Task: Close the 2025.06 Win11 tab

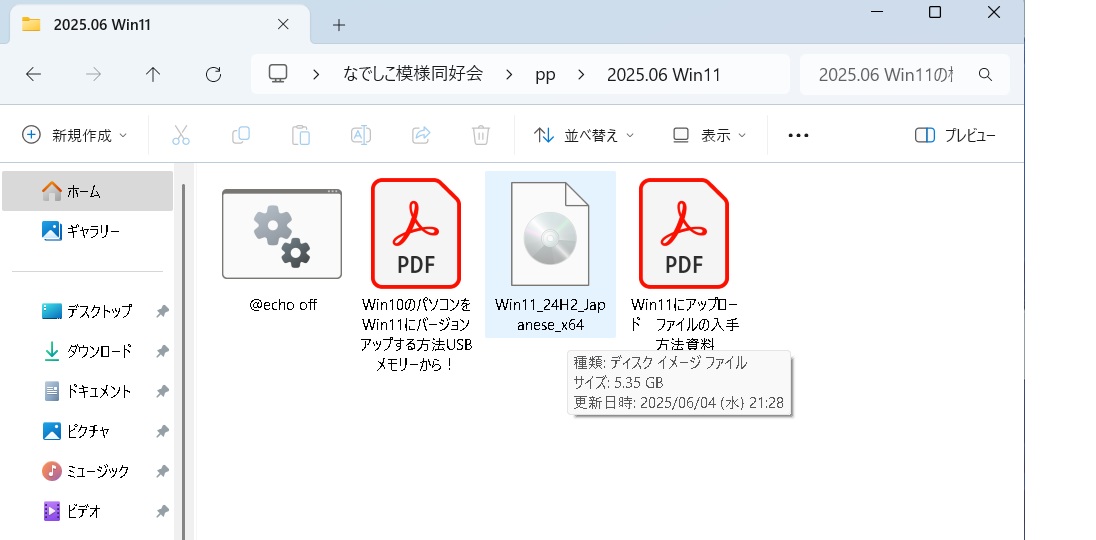Action: pos(283,24)
